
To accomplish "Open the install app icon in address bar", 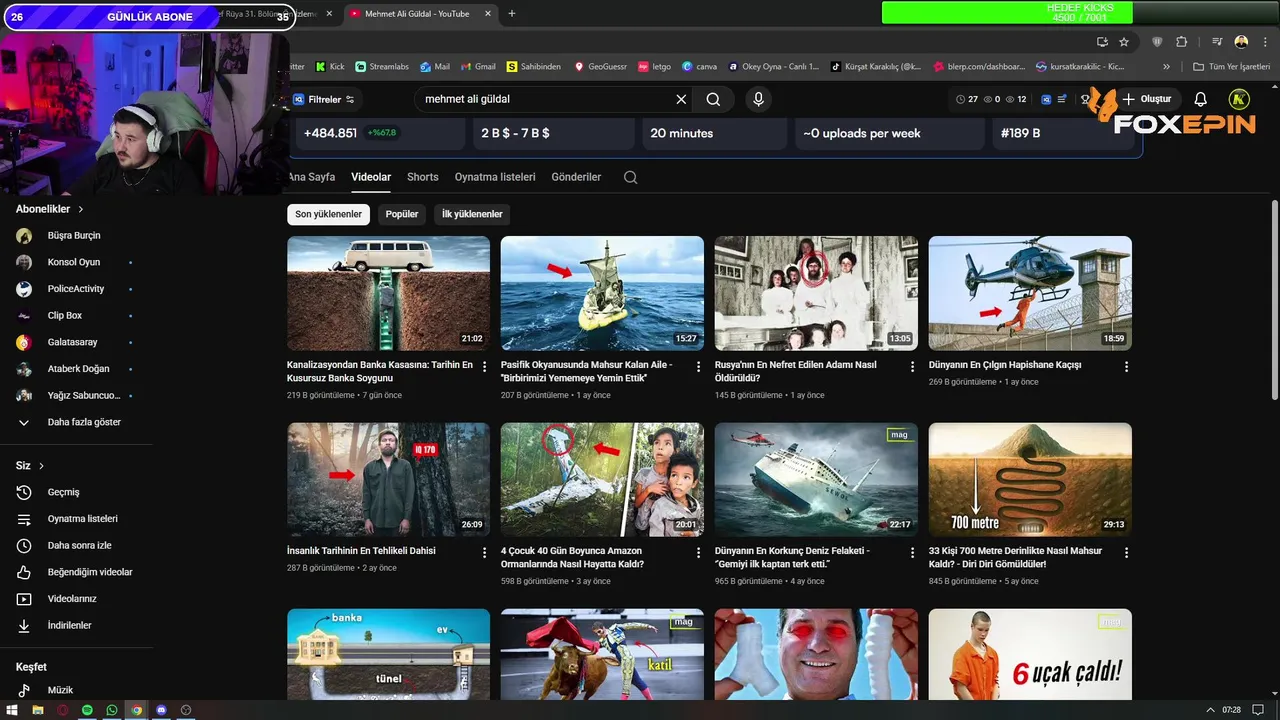I will click(x=1102, y=42).
